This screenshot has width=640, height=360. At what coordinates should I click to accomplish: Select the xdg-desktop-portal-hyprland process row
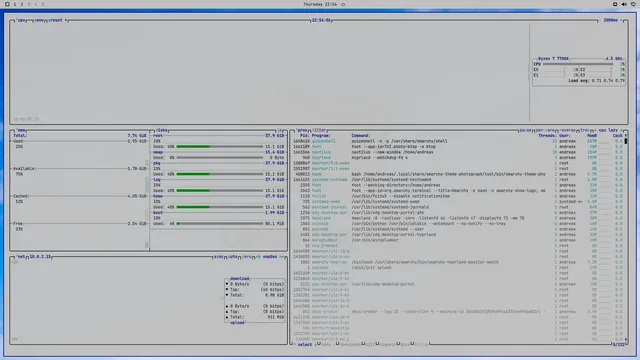point(457,235)
